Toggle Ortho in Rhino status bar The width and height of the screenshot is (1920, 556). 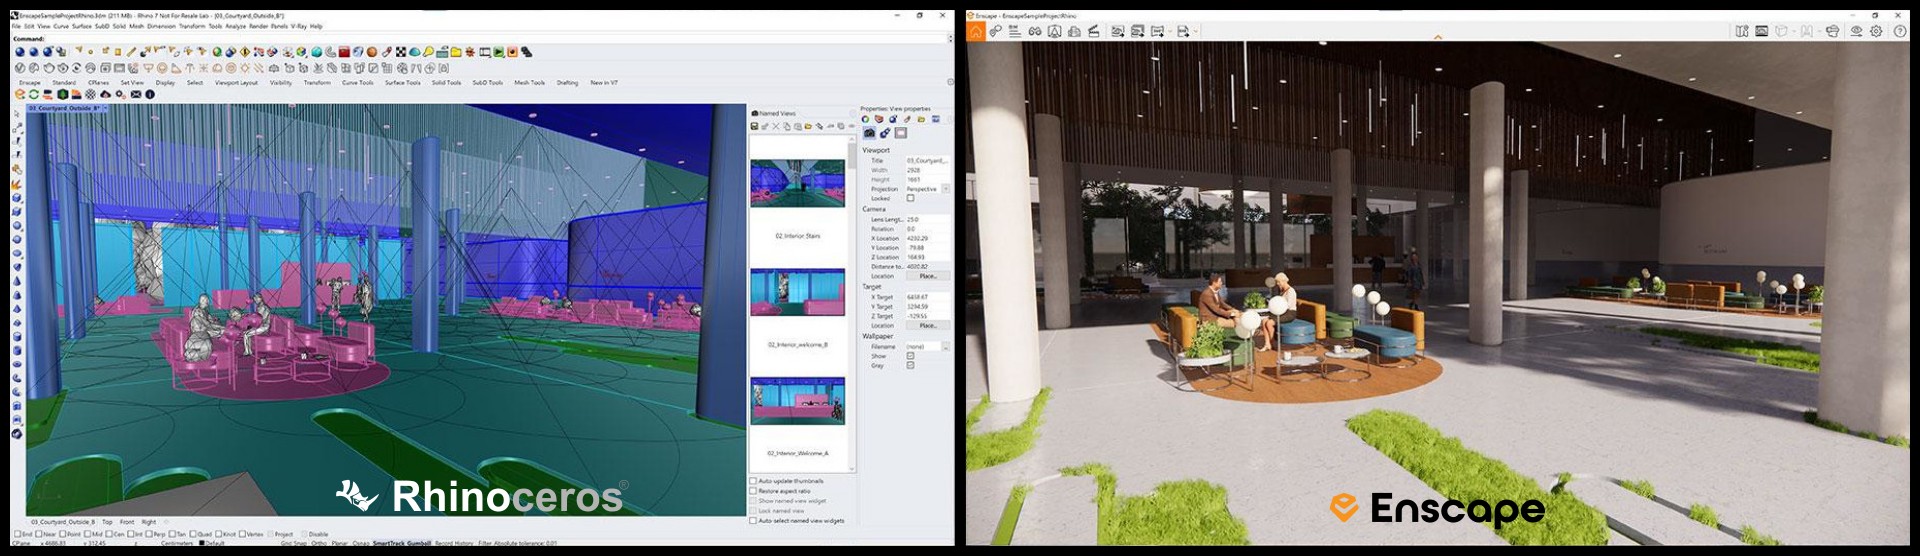pyautogui.click(x=318, y=543)
